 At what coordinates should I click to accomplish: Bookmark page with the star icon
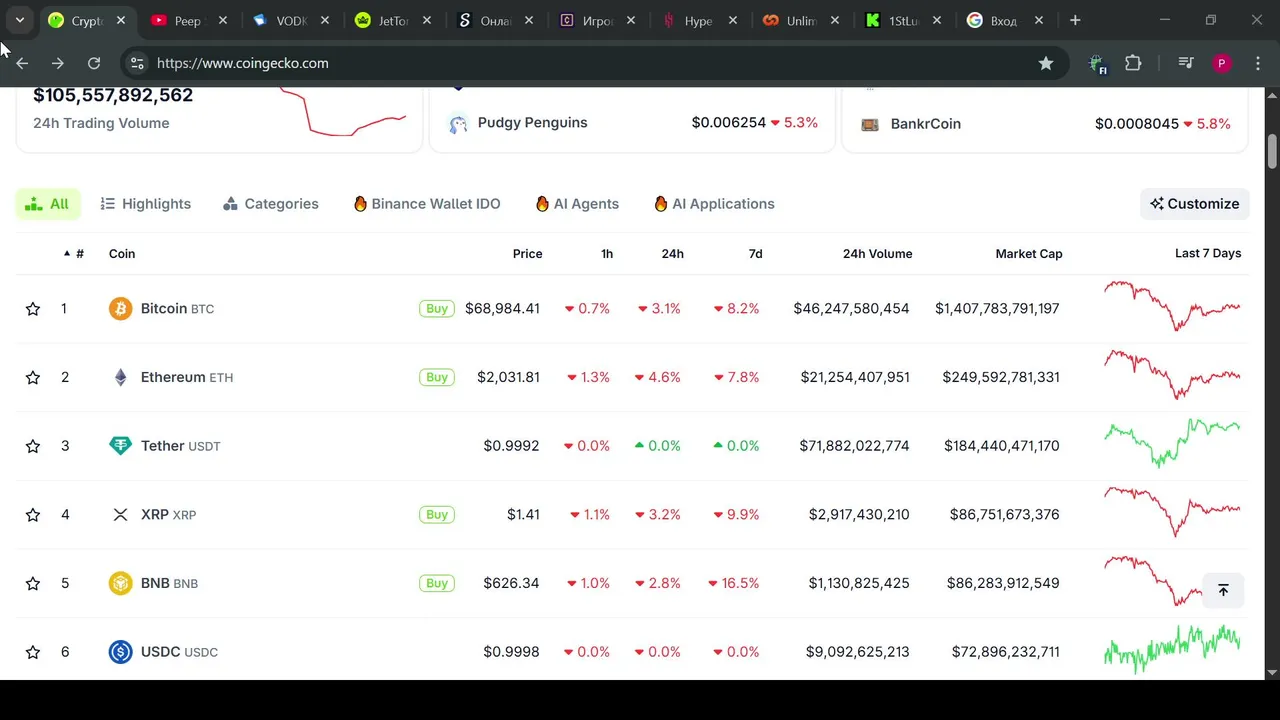1046,63
